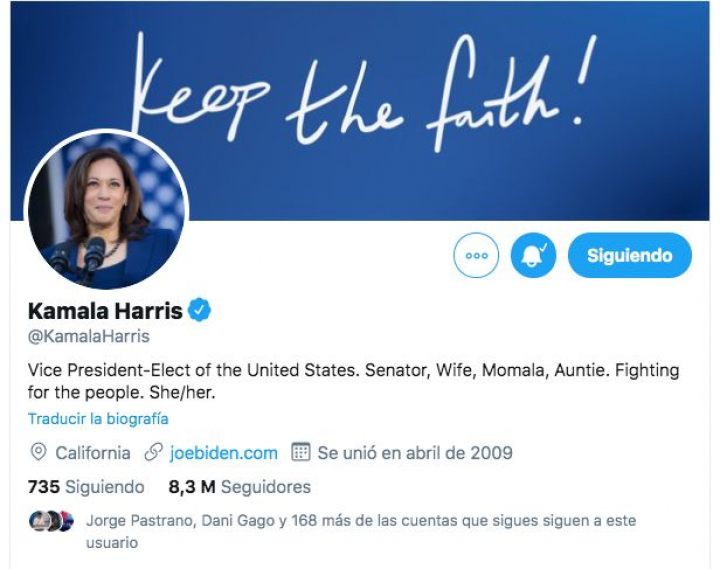The height and width of the screenshot is (569, 720).
Task: Open the three-dot more options menu
Action: [x=476, y=255]
